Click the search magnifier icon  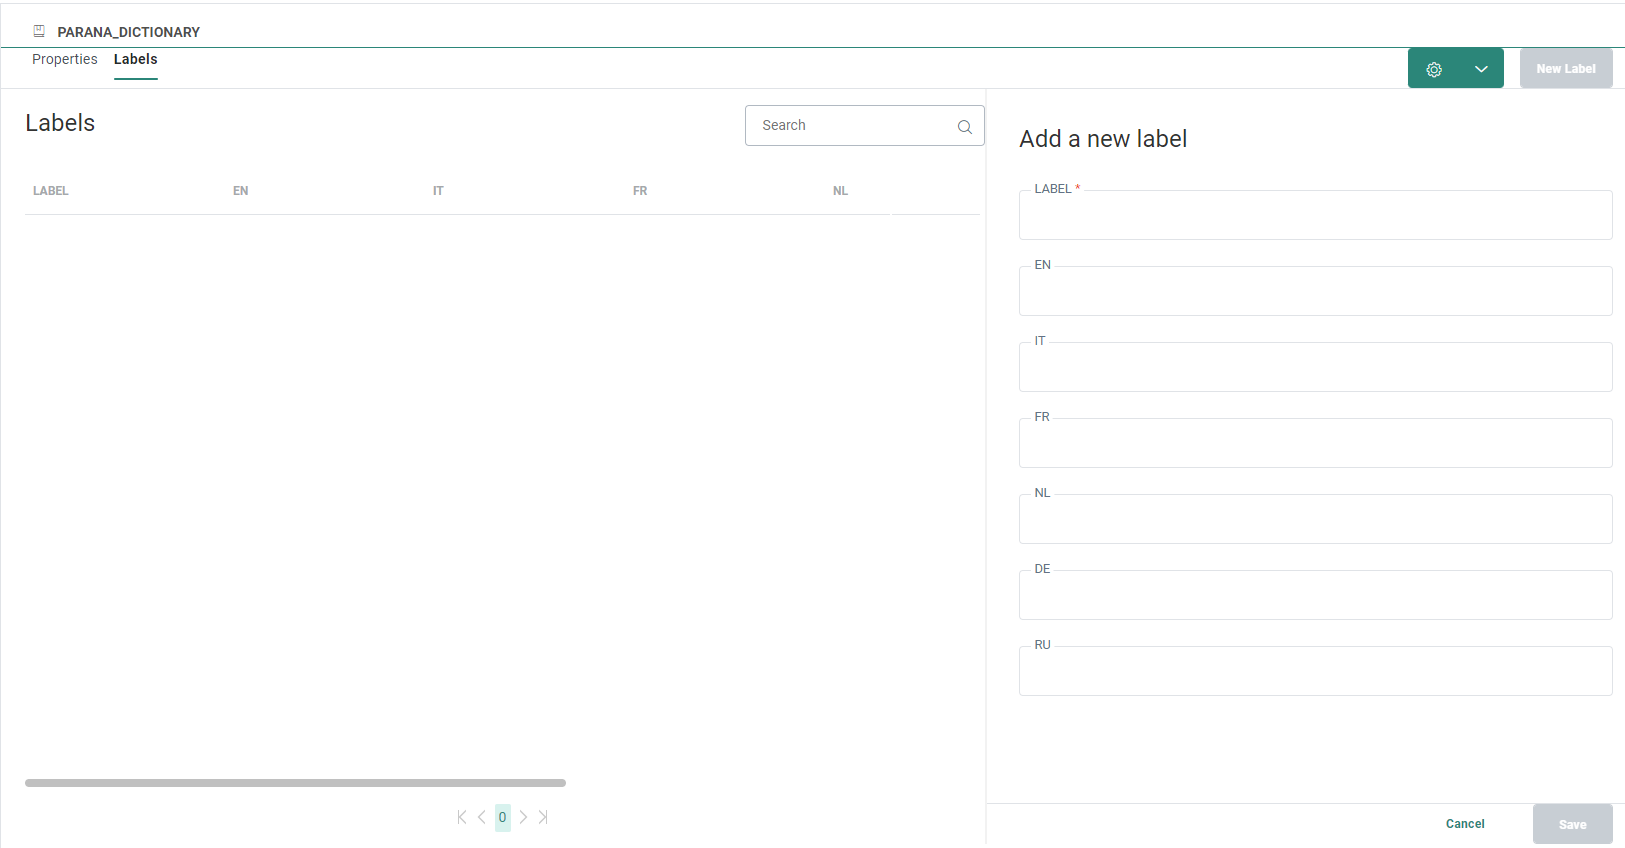pos(964,127)
